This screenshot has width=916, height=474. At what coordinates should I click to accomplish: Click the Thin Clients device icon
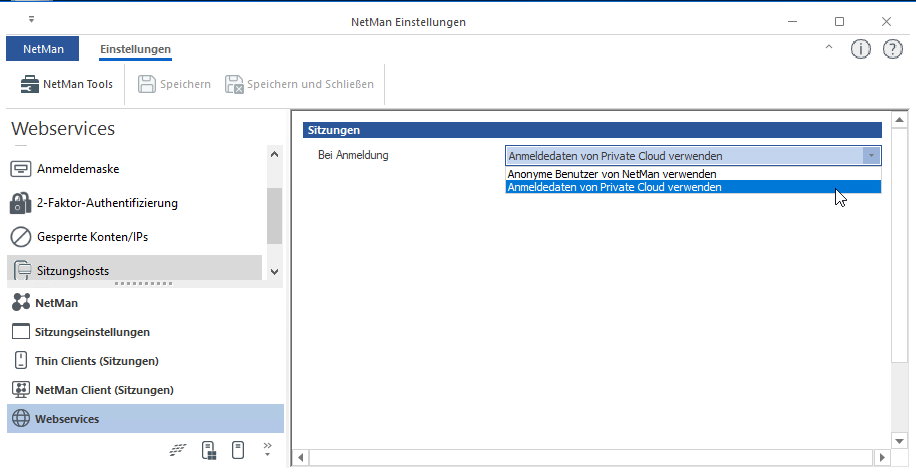[x=21, y=361]
